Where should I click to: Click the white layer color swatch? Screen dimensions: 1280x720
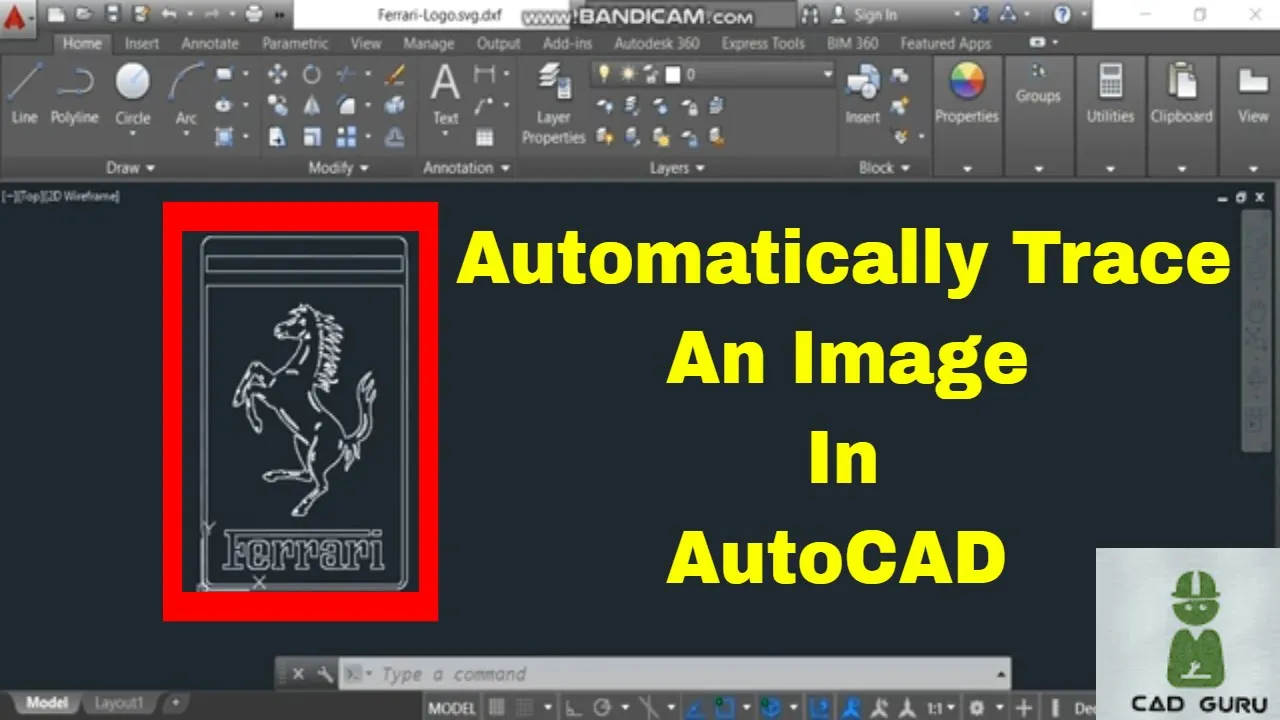coord(673,74)
